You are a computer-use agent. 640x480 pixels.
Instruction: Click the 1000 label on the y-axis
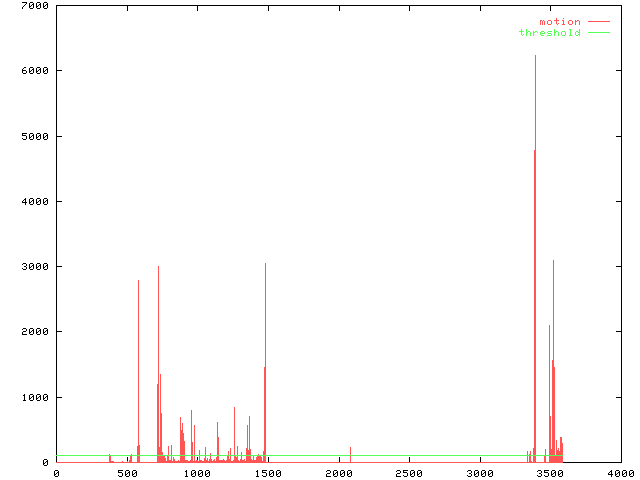[35, 397]
